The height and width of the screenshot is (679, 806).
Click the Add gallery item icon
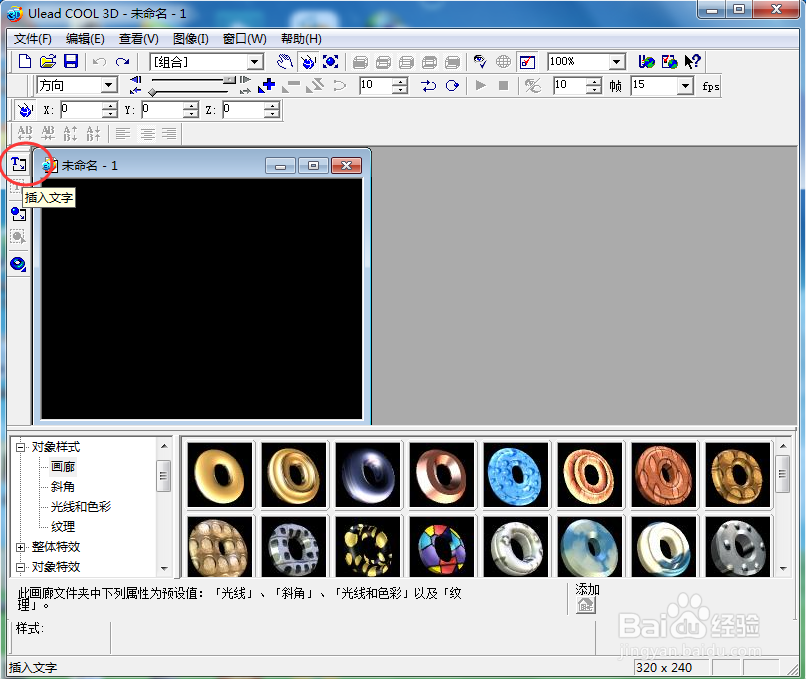[x=585, y=605]
